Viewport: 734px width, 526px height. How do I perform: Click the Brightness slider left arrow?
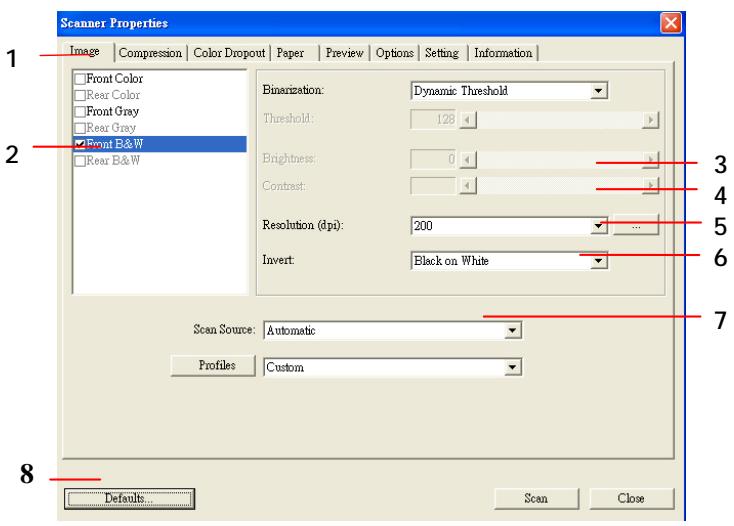(468, 160)
